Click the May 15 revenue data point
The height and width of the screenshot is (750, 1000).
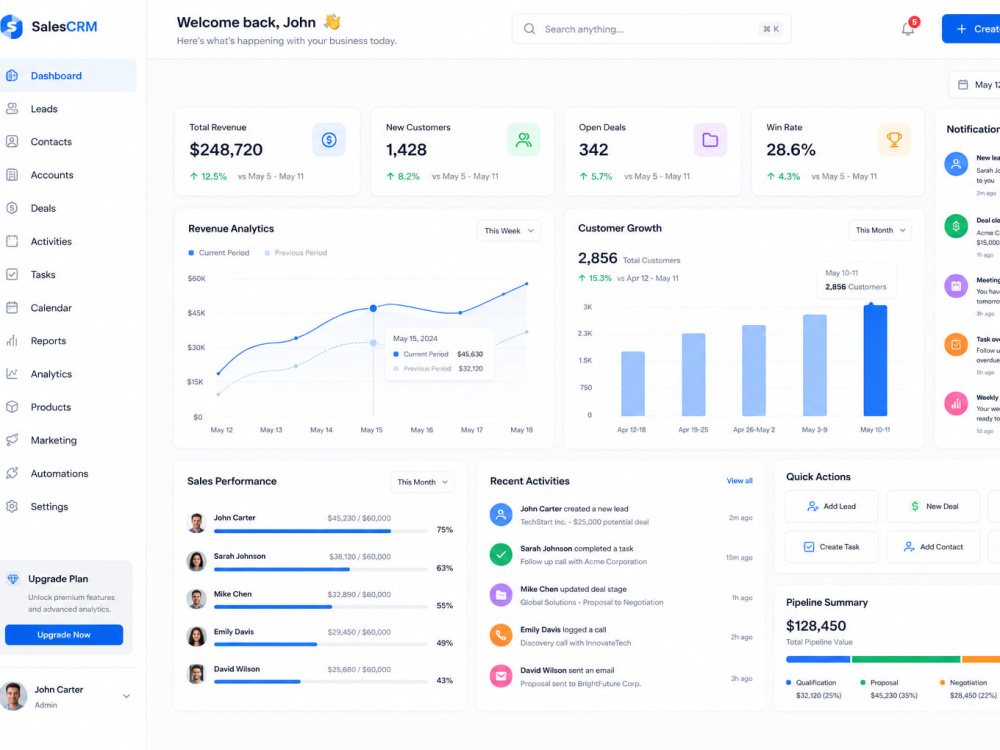coord(373,308)
